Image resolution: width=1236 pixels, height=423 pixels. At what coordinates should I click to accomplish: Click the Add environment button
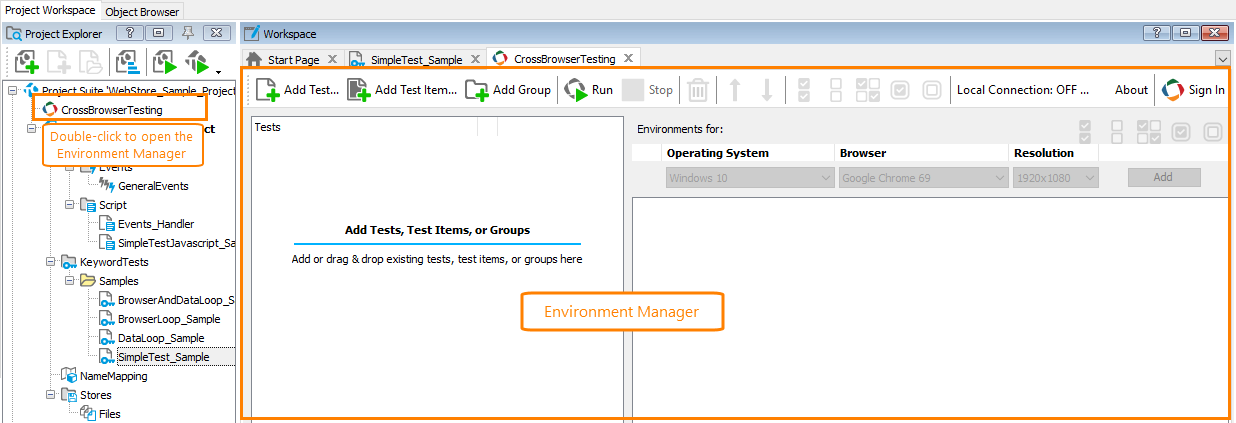(x=1164, y=177)
